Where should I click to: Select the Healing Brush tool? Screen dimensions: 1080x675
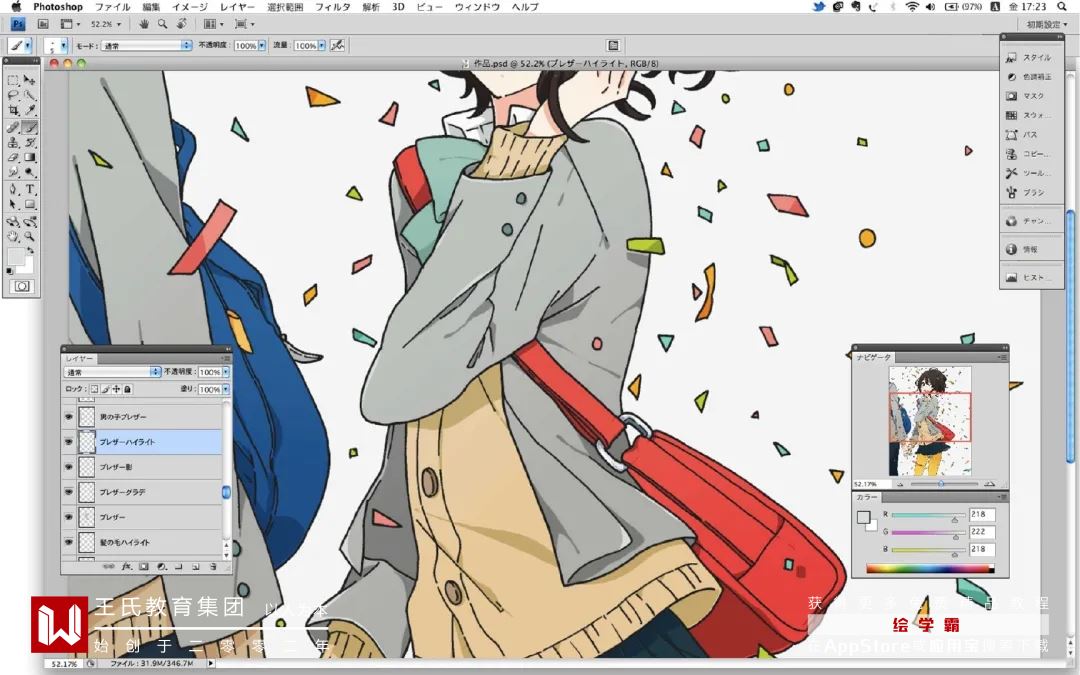[x=13, y=127]
